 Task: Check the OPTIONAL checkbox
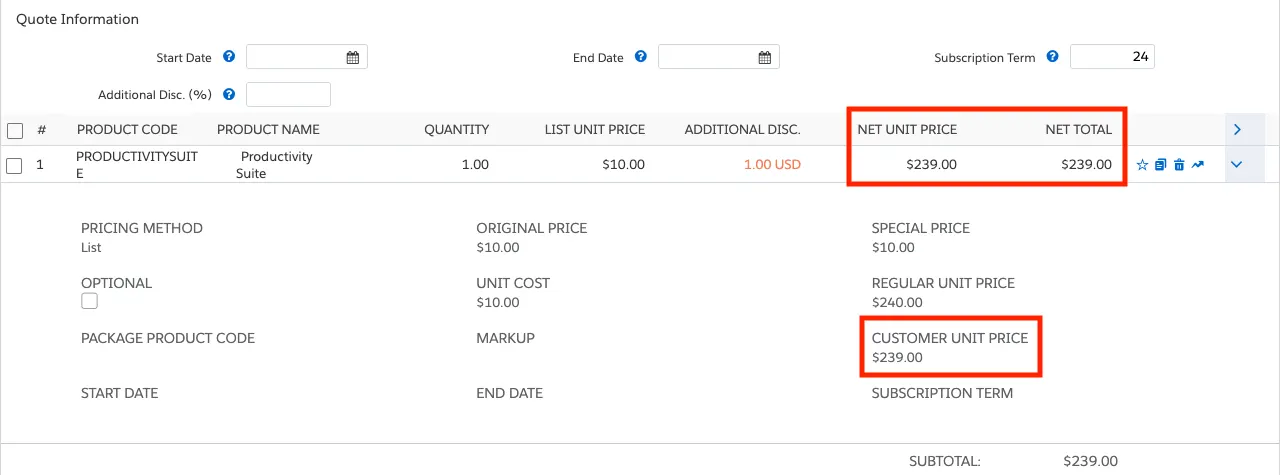tap(90, 300)
